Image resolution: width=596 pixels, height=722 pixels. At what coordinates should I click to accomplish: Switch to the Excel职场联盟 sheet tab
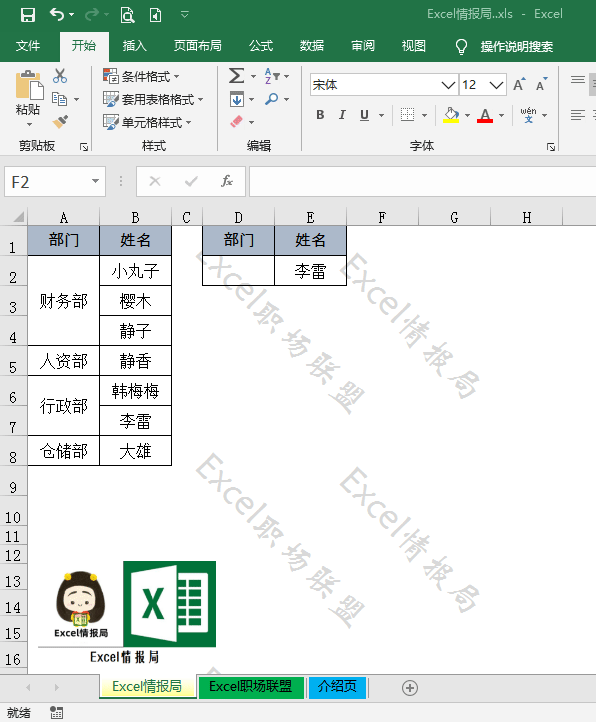pyautogui.click(x=251, y=687)
